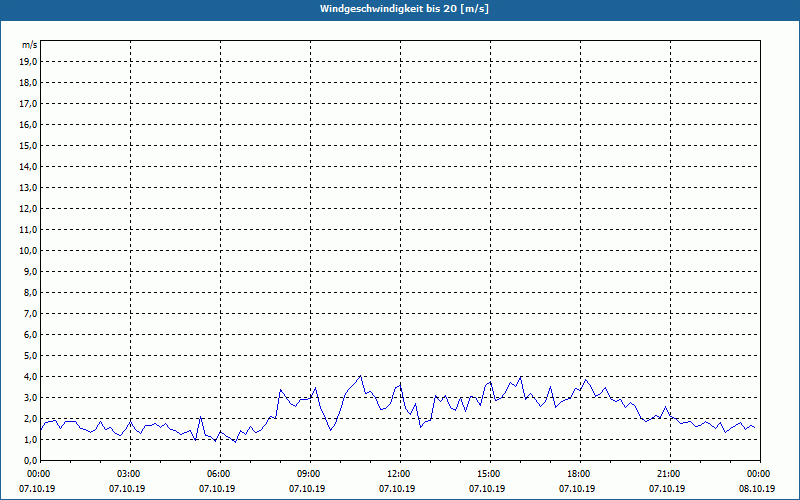Click the "19,0" y-axis value
The image size is (800, 500).
[x=29, y=62]
